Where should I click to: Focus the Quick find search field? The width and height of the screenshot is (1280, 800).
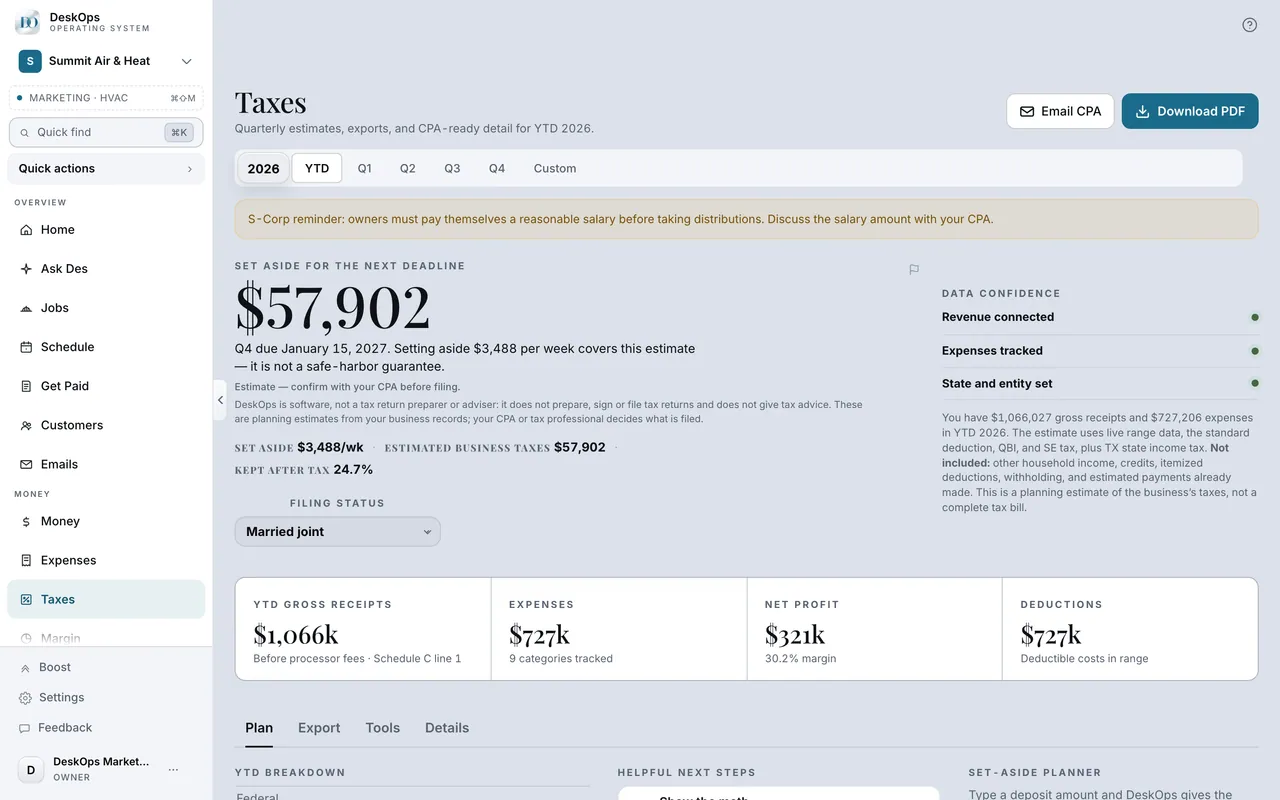click(x=106, y=132)
